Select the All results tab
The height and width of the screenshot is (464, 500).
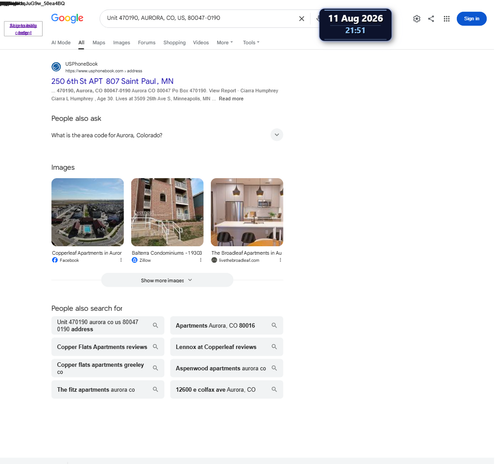(81, 43)
